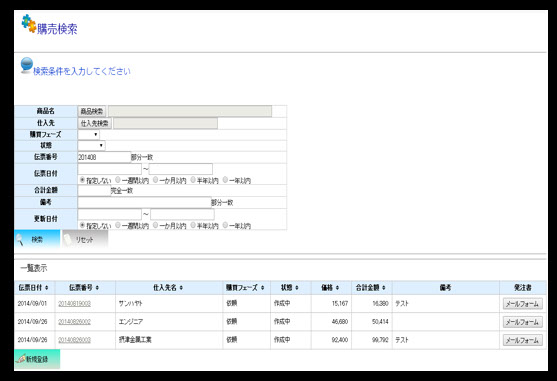Viewport: 557px width, 381px height.
Task: Click the 伝票番号 field containing 201408
Action: click(x=104, y=157)
